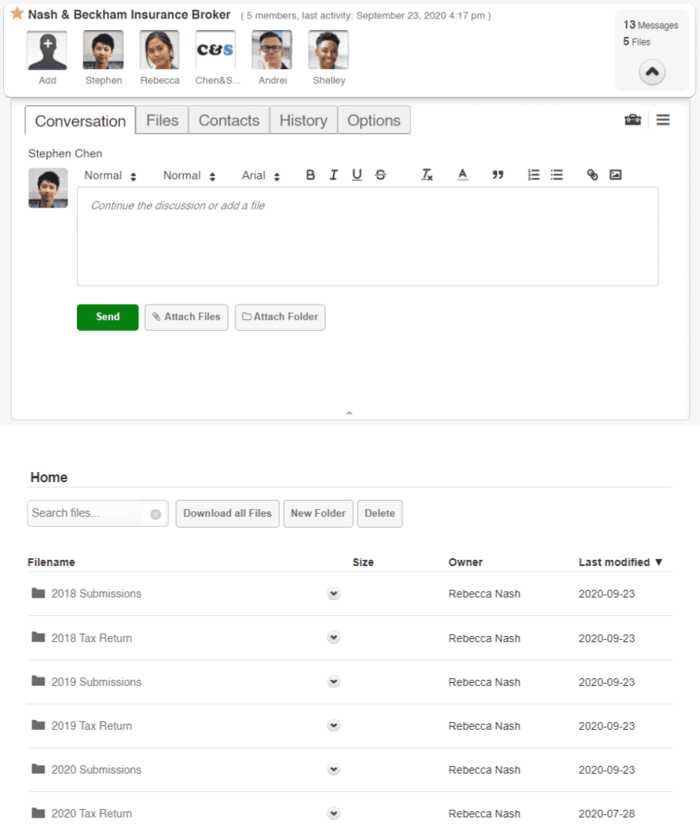Viewport: 700px width, 829px height.
Task: Switch to the Files tab
Action: pos(162,121)
